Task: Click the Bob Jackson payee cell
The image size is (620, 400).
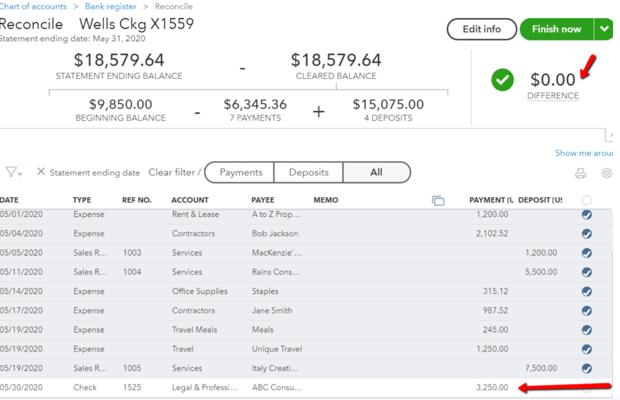Action: [275, 234]
